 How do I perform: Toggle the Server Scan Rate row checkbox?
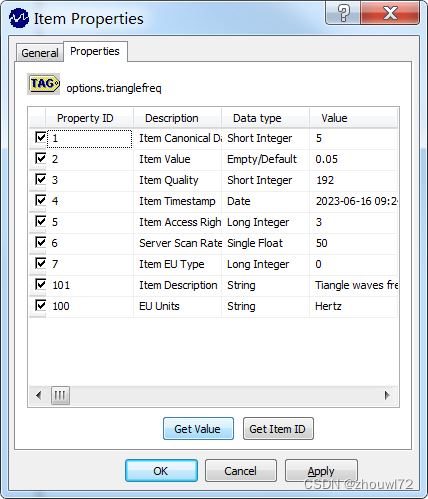click(41, 242)
